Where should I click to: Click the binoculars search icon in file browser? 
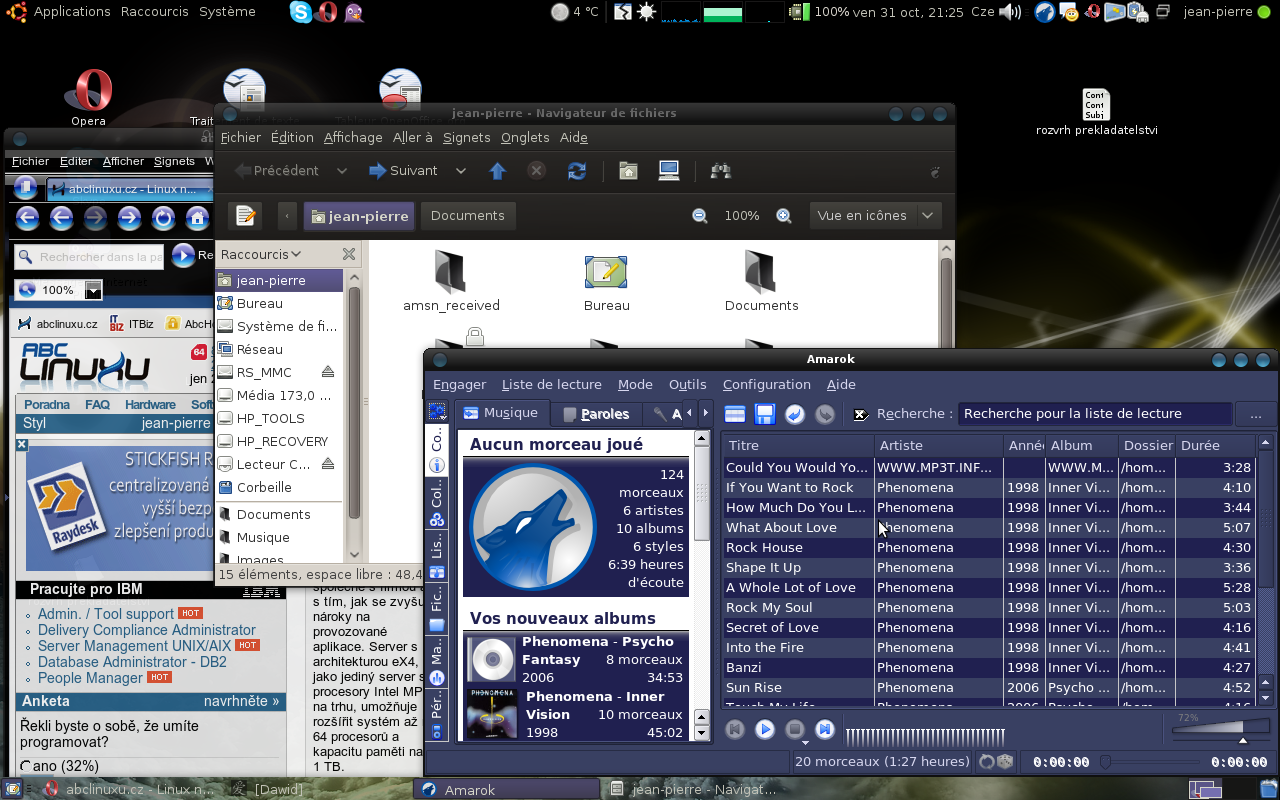pos(720,171)
